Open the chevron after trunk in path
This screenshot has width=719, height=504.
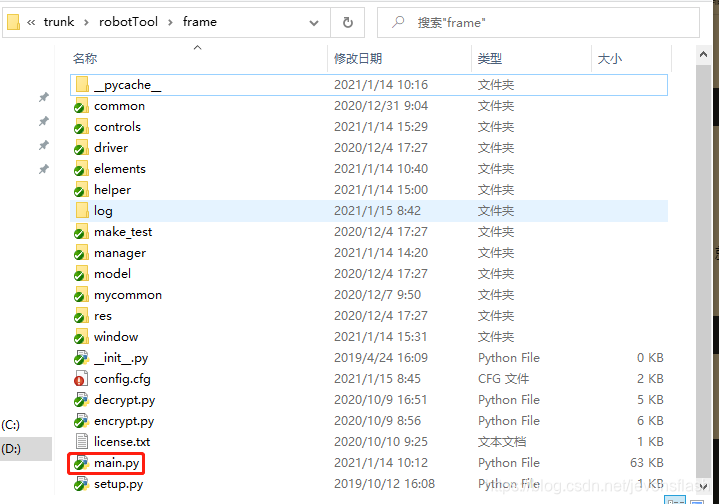[86, 22]
